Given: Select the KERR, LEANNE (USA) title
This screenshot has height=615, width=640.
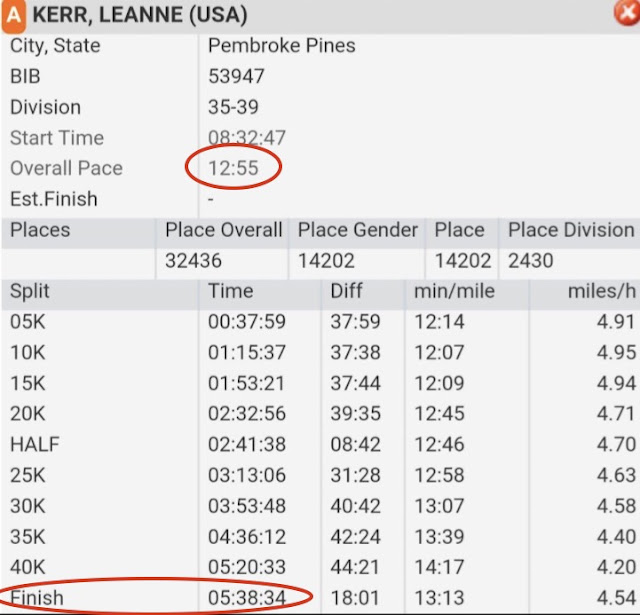Looking at the screenshot, I should click(x=140, y=15).
